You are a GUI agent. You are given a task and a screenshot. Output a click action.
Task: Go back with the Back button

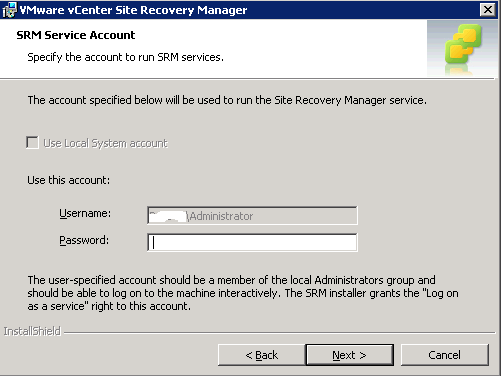click(261, 355)
